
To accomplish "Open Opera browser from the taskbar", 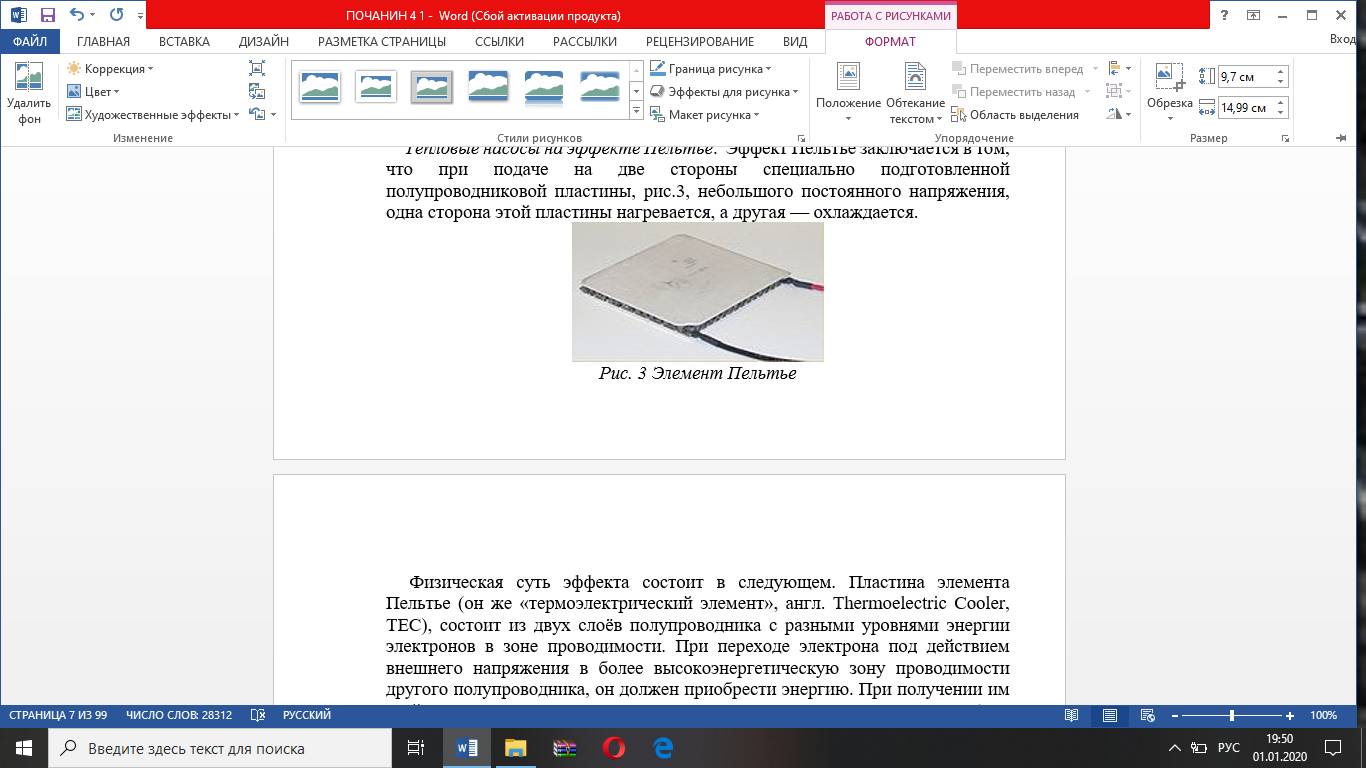I will pyautogui.click(x=614, y=748).
